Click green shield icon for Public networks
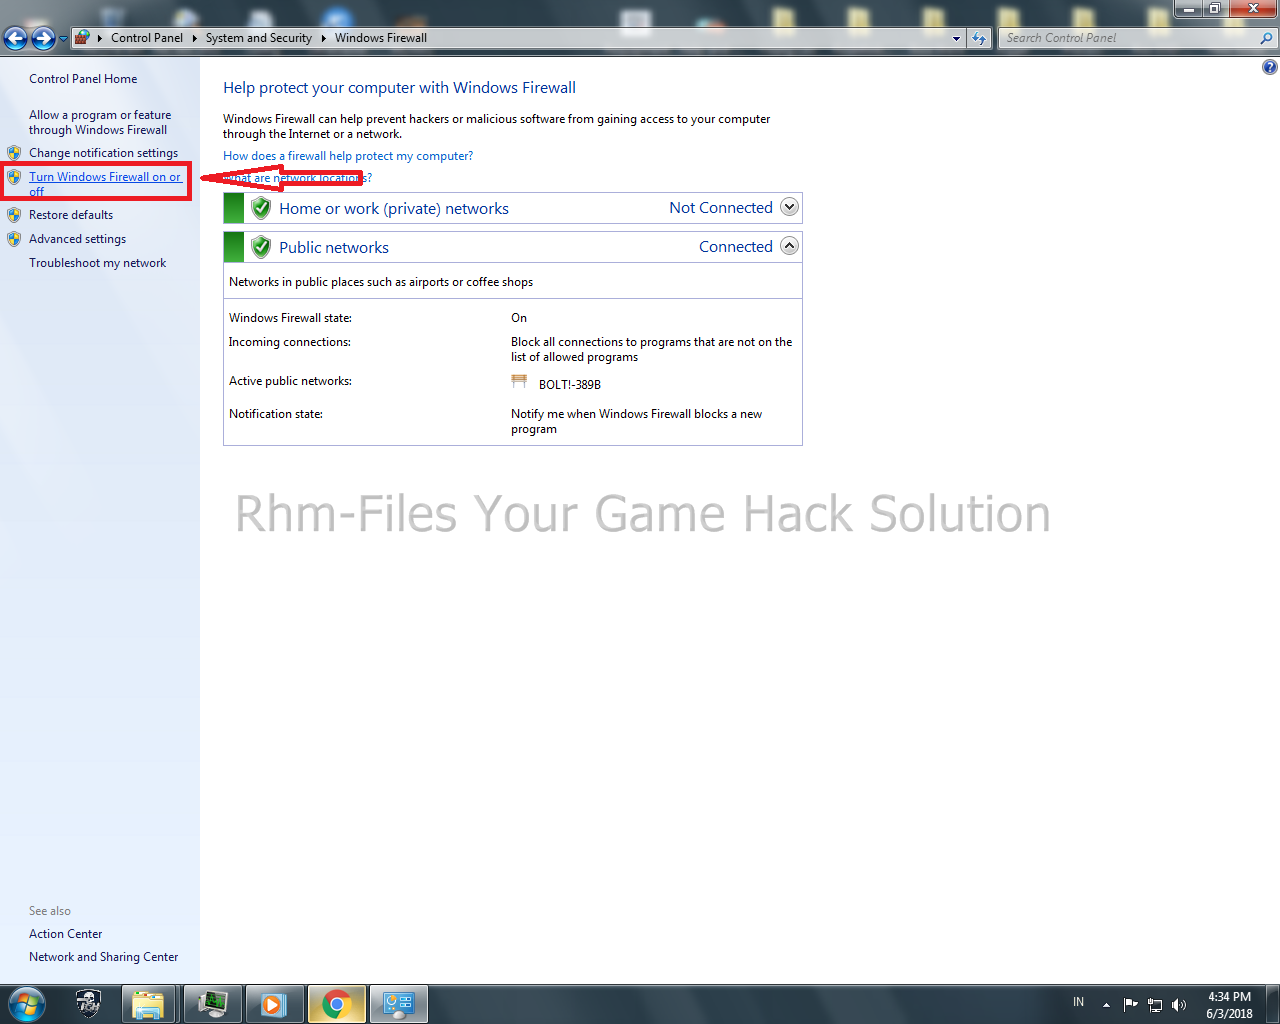Image resolution: width=1280 pixels, height=1024 pixels. tap(261, 247)
